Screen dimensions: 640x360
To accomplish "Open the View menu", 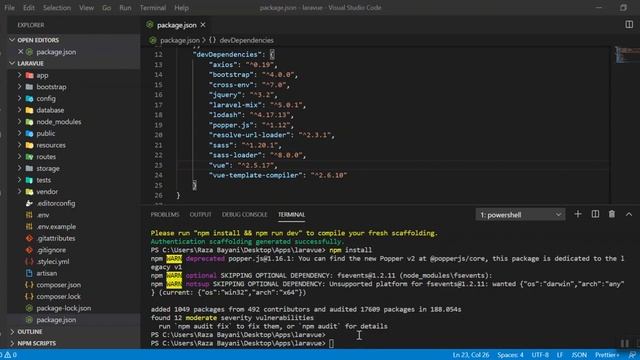I will point(87,8).
